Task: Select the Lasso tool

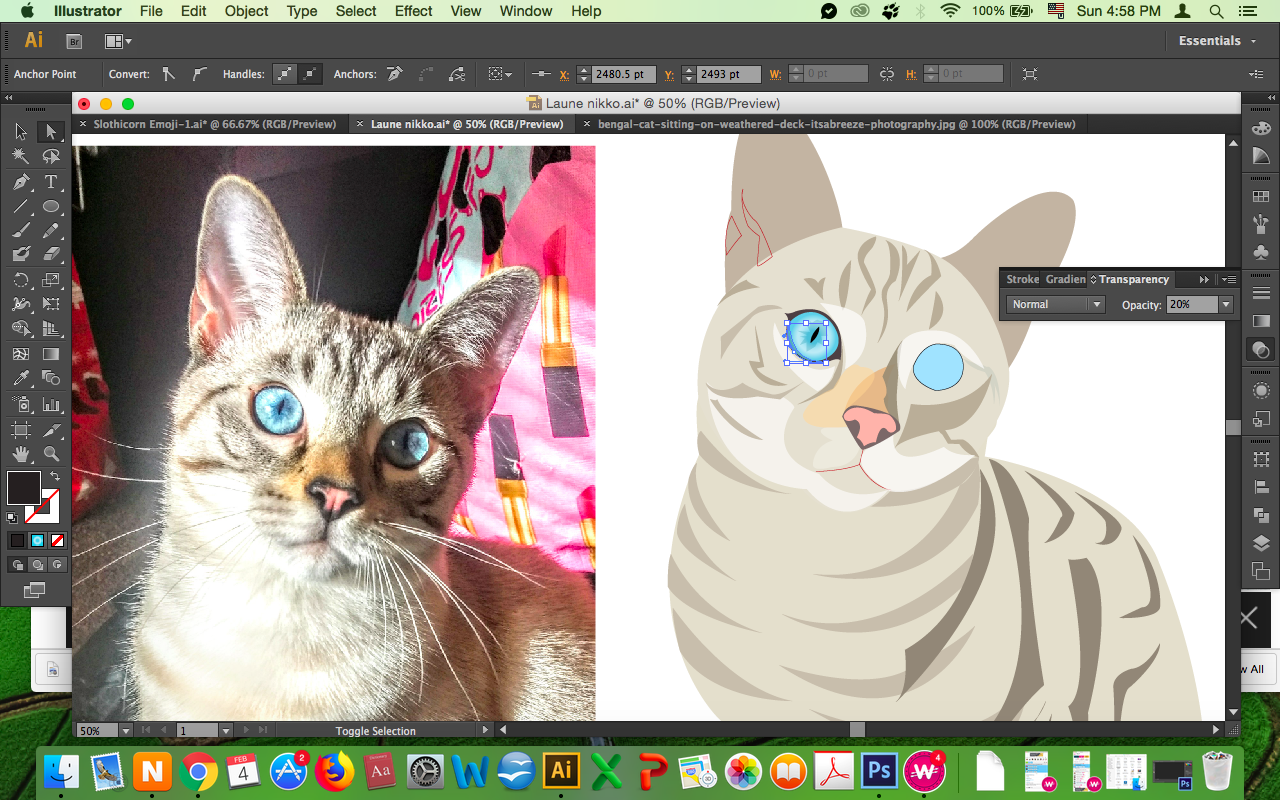Action: (51, 157)
